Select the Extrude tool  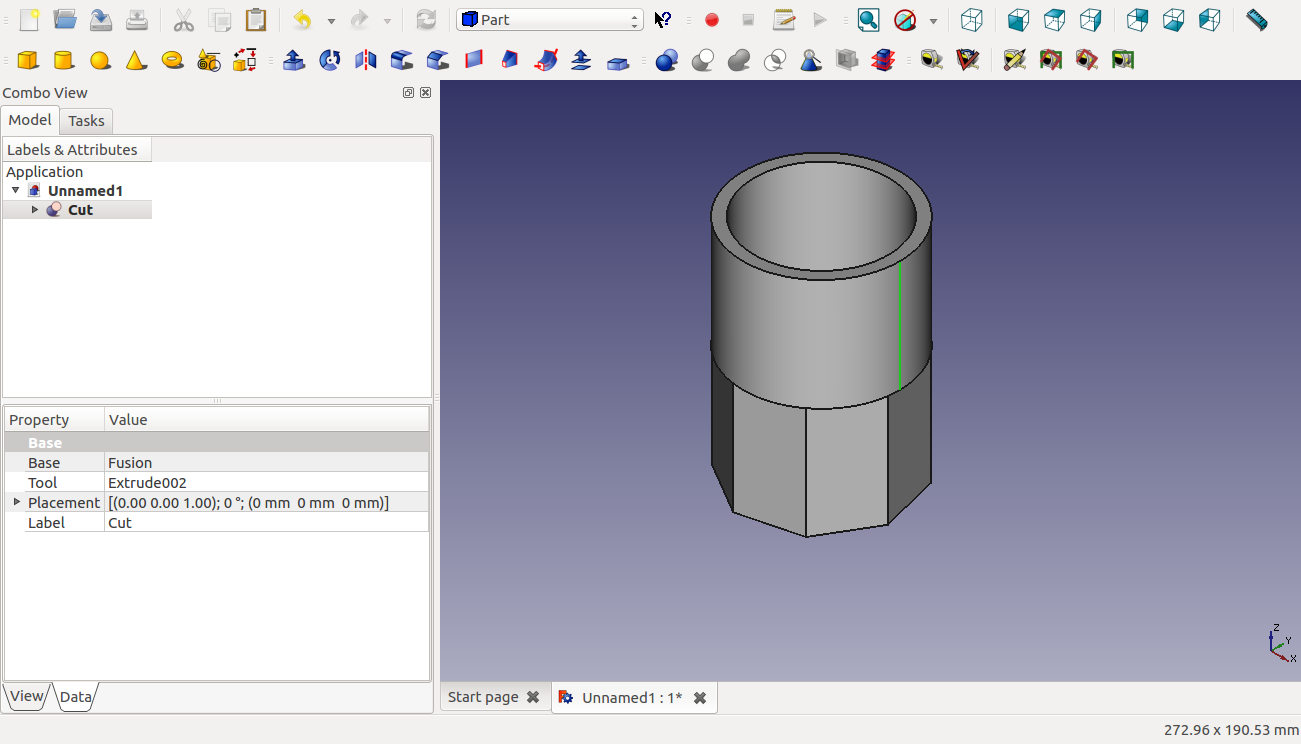point(293,60)
